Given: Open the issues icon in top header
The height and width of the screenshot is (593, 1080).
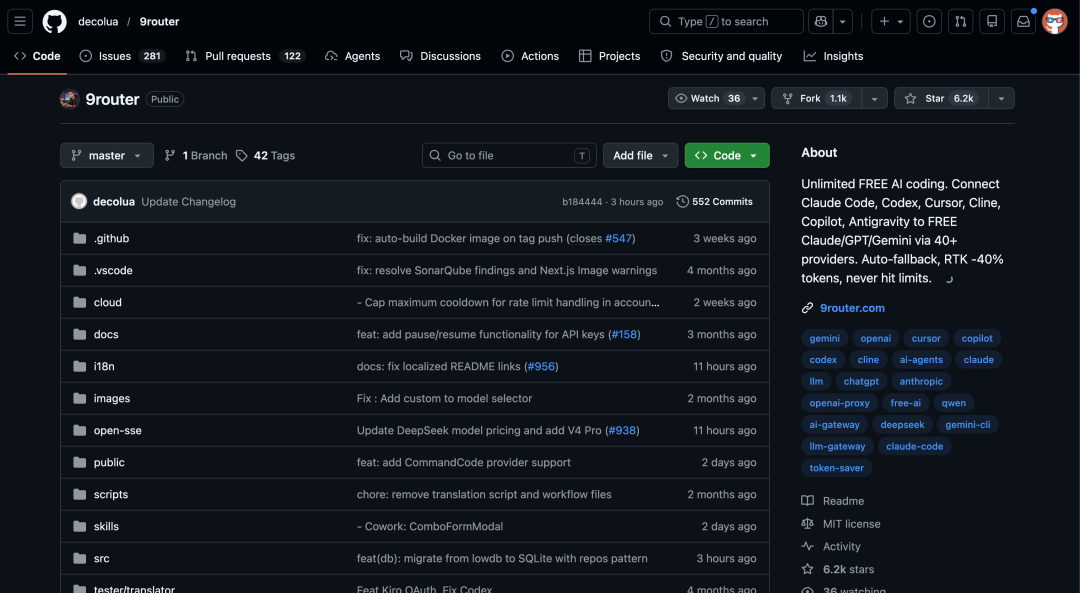Looking at the screenshot, I should pos(929,21).
